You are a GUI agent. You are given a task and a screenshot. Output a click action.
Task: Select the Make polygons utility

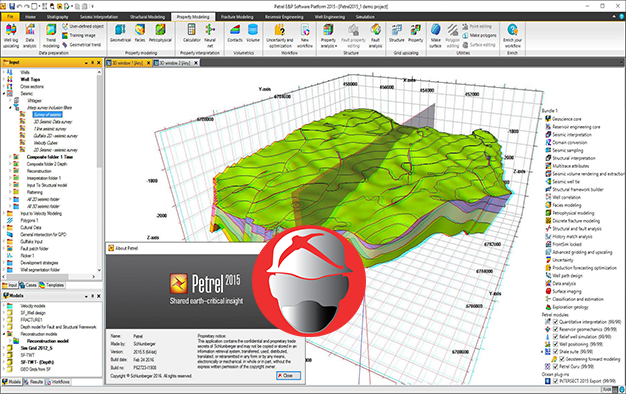tap(479, 36)
